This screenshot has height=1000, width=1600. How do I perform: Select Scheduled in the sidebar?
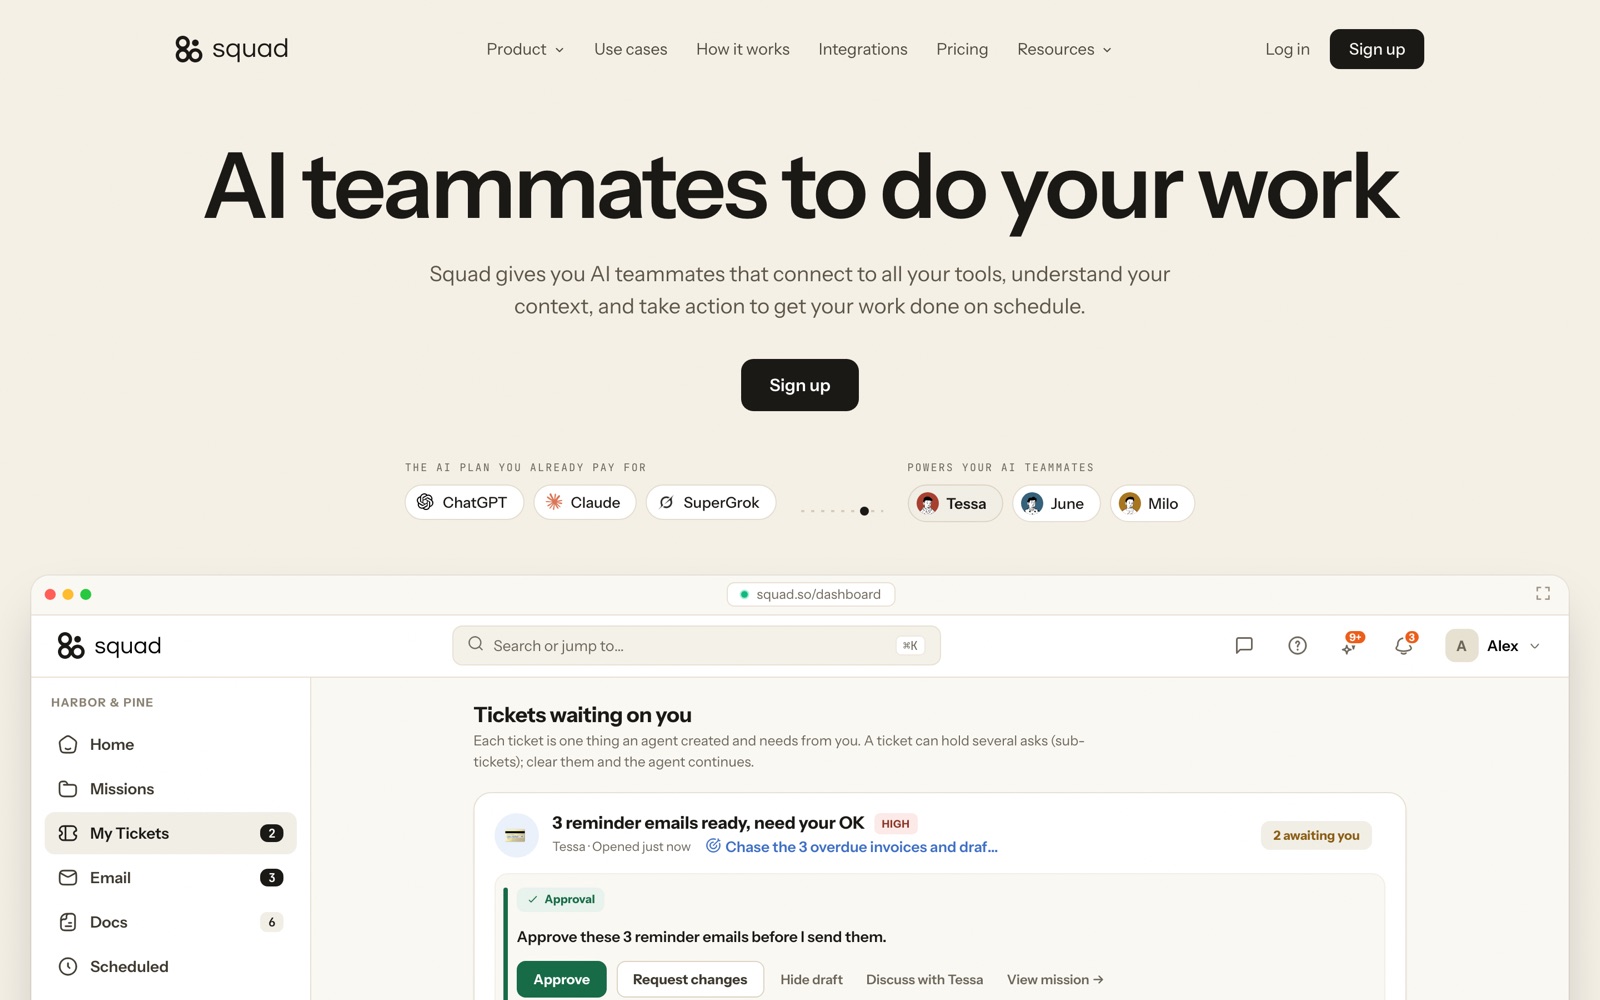point(171,967)
